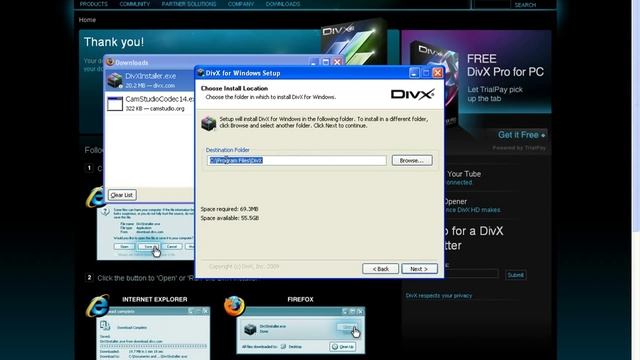The image size is (640, 360).
Task: Close the Downloads window
Action: pos(337,62)
